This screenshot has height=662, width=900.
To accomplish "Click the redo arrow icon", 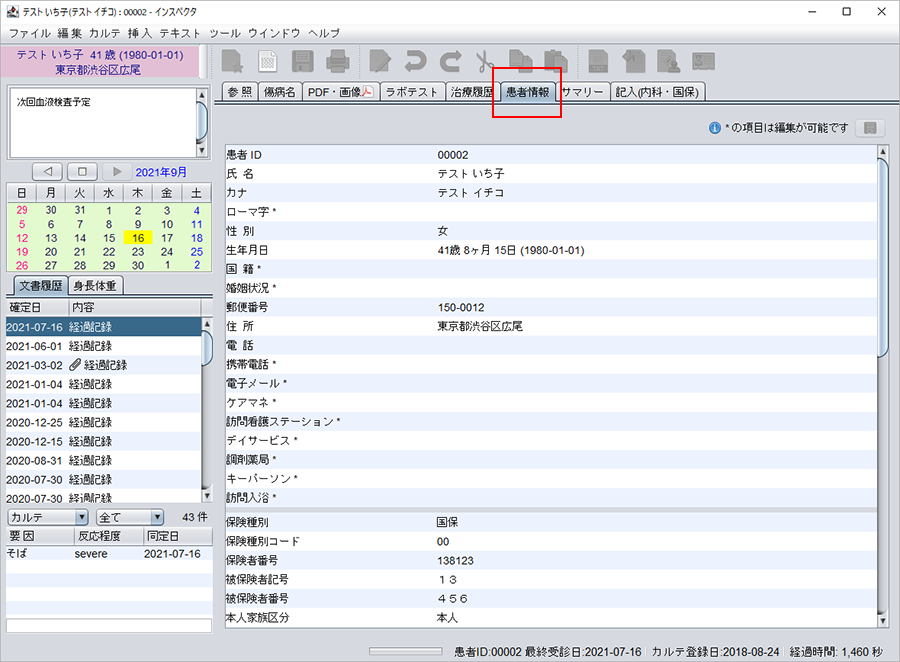I will coord(450,61).
